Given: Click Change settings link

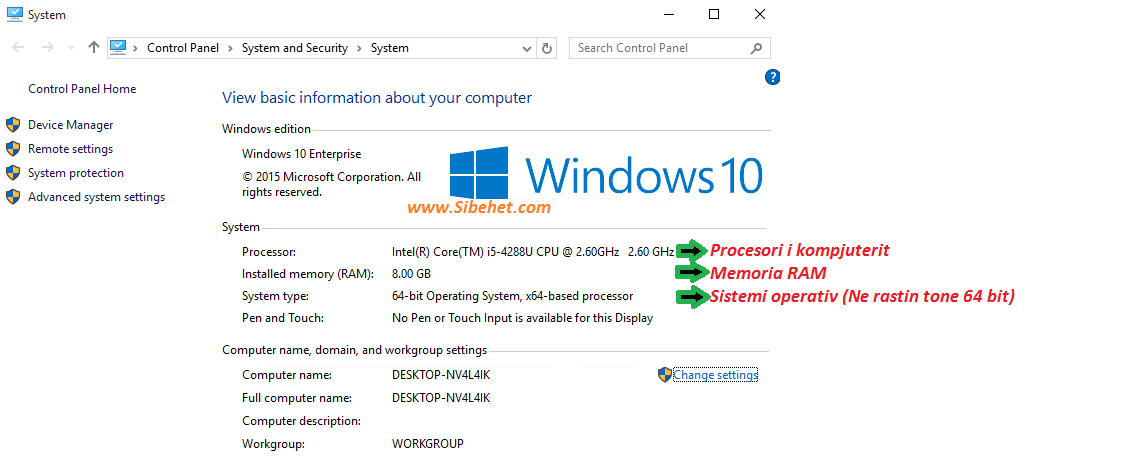Looking at the screenshot, I should [x=715, y=375].
